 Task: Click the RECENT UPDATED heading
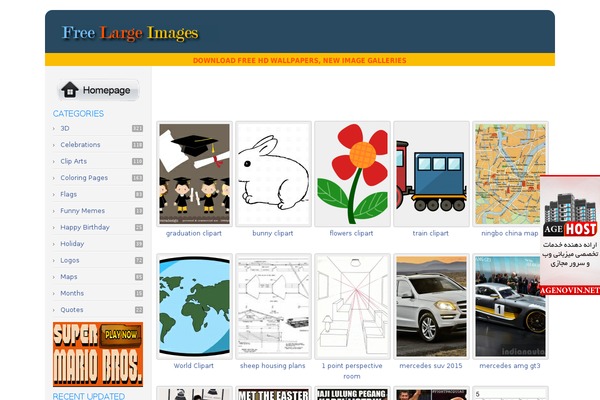(x=89, y=396)
